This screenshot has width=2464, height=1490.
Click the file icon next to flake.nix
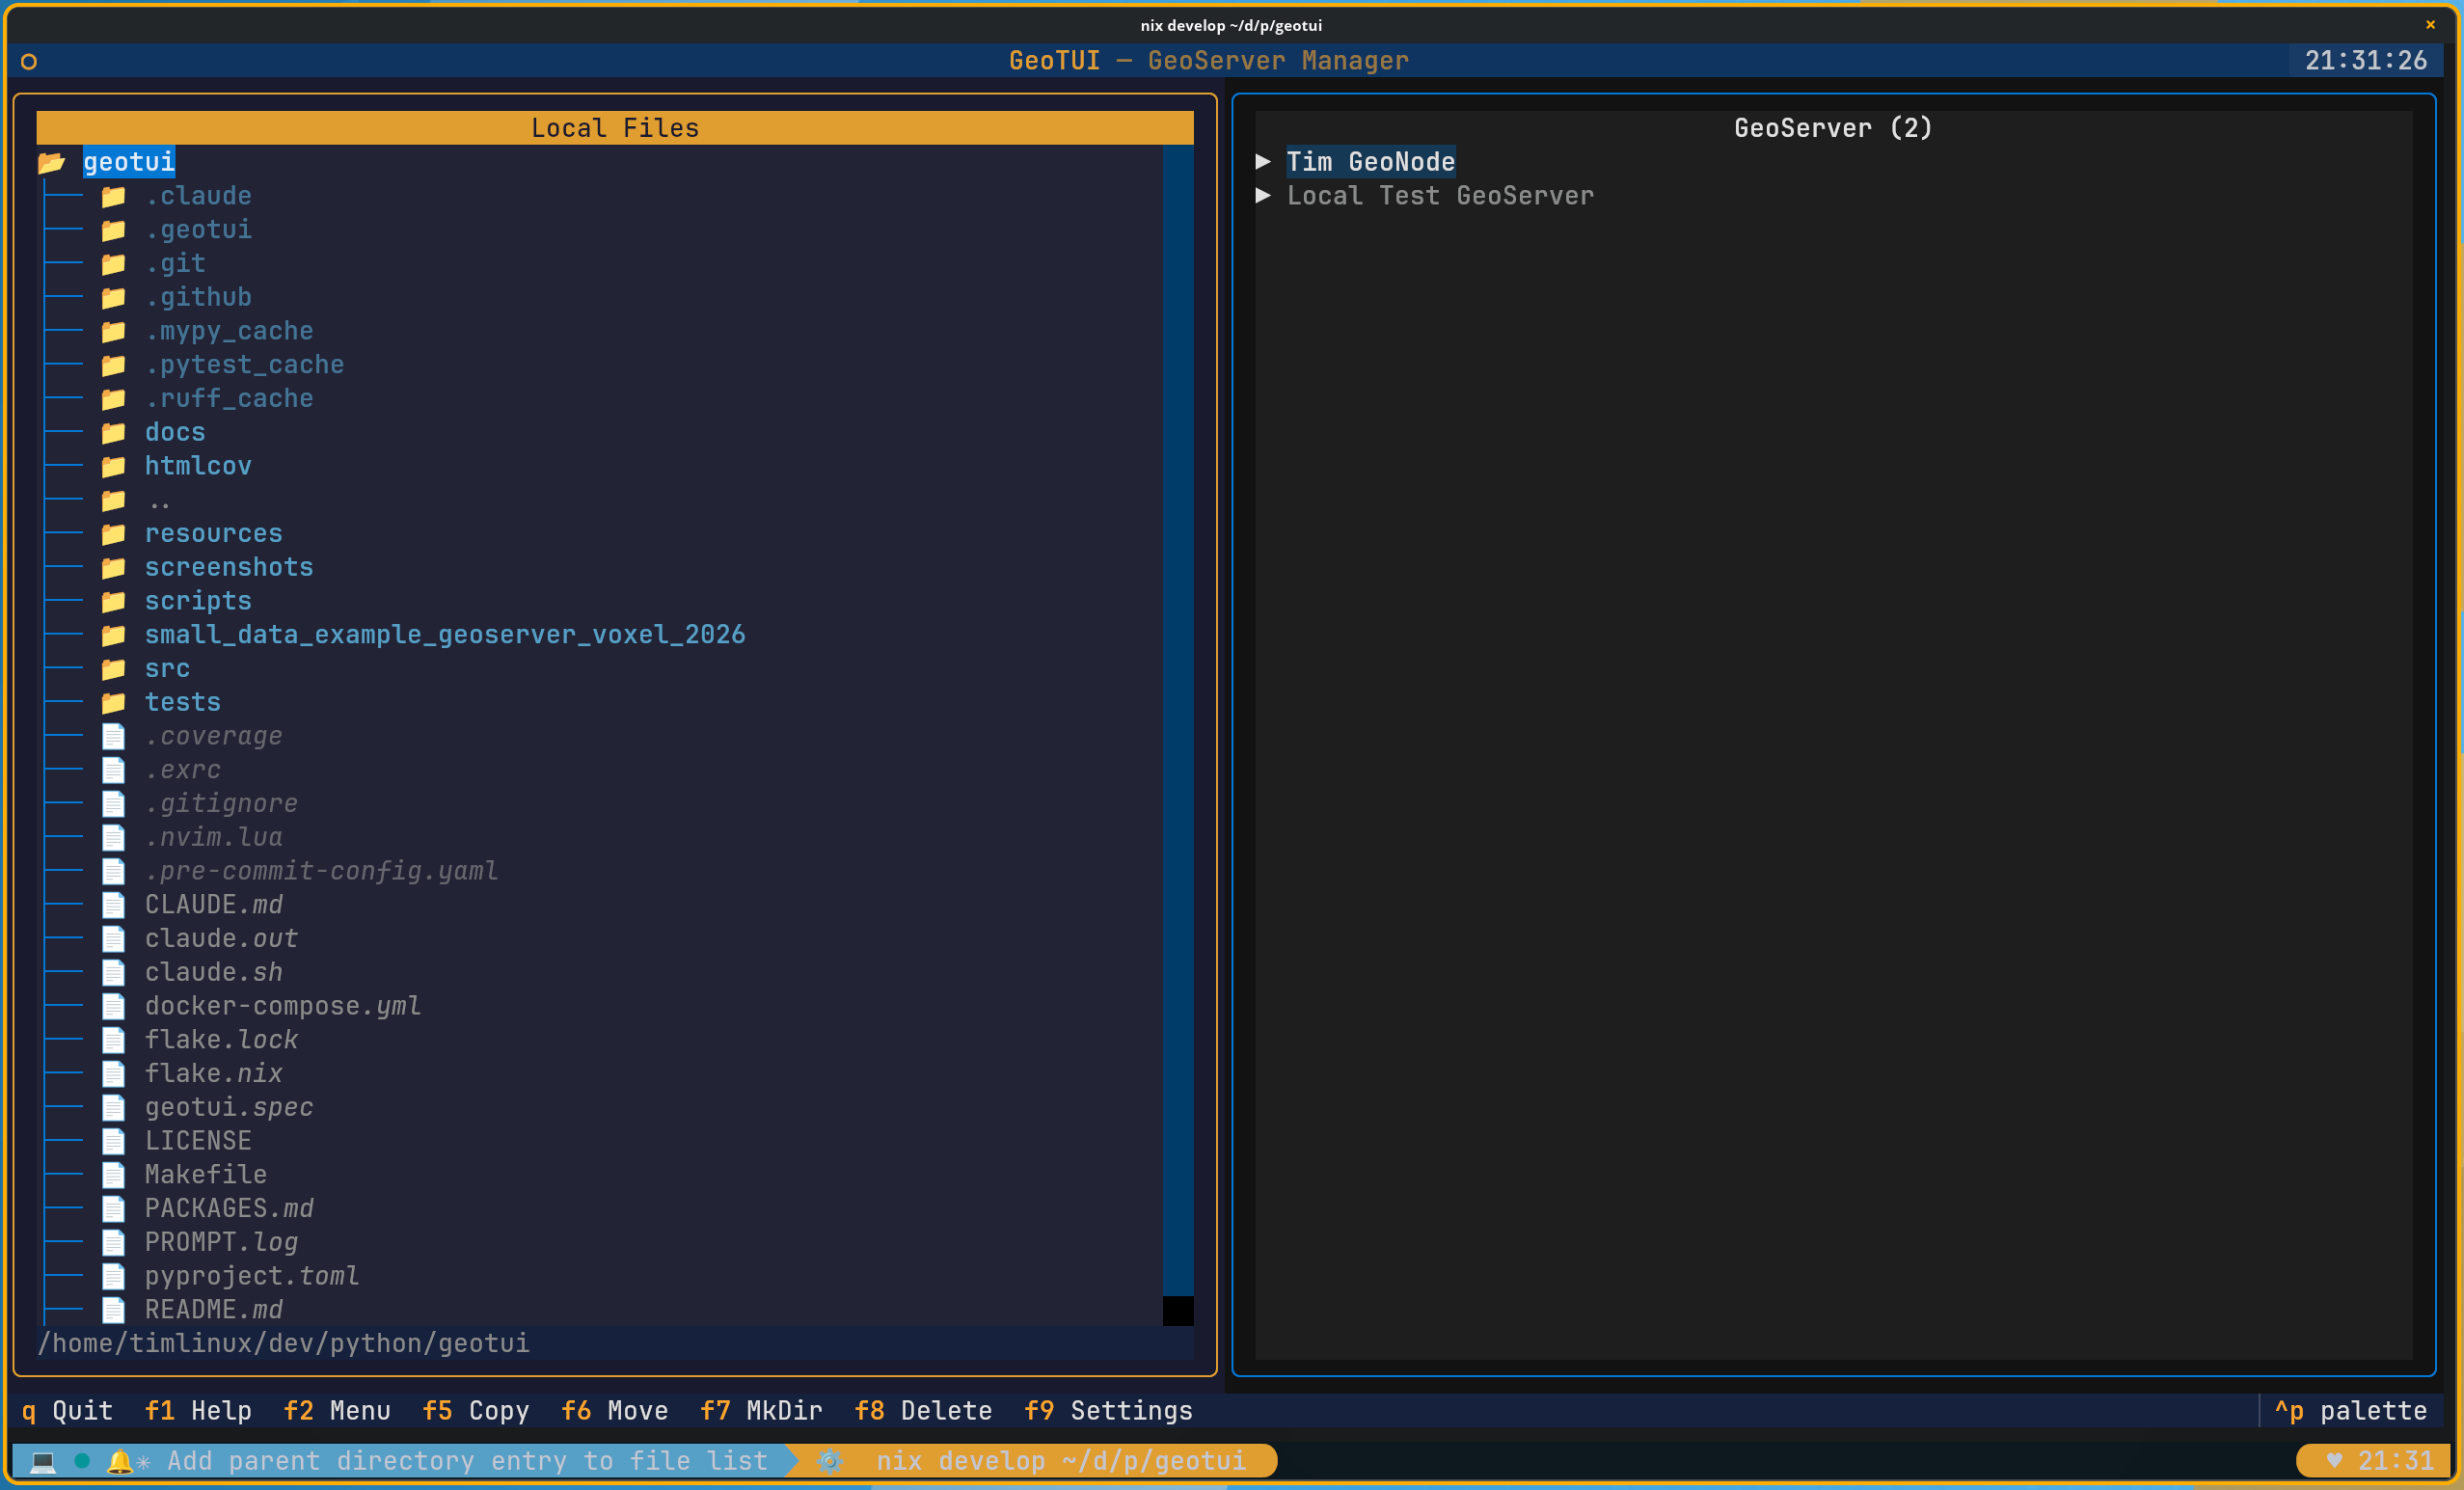[113, 1074]
